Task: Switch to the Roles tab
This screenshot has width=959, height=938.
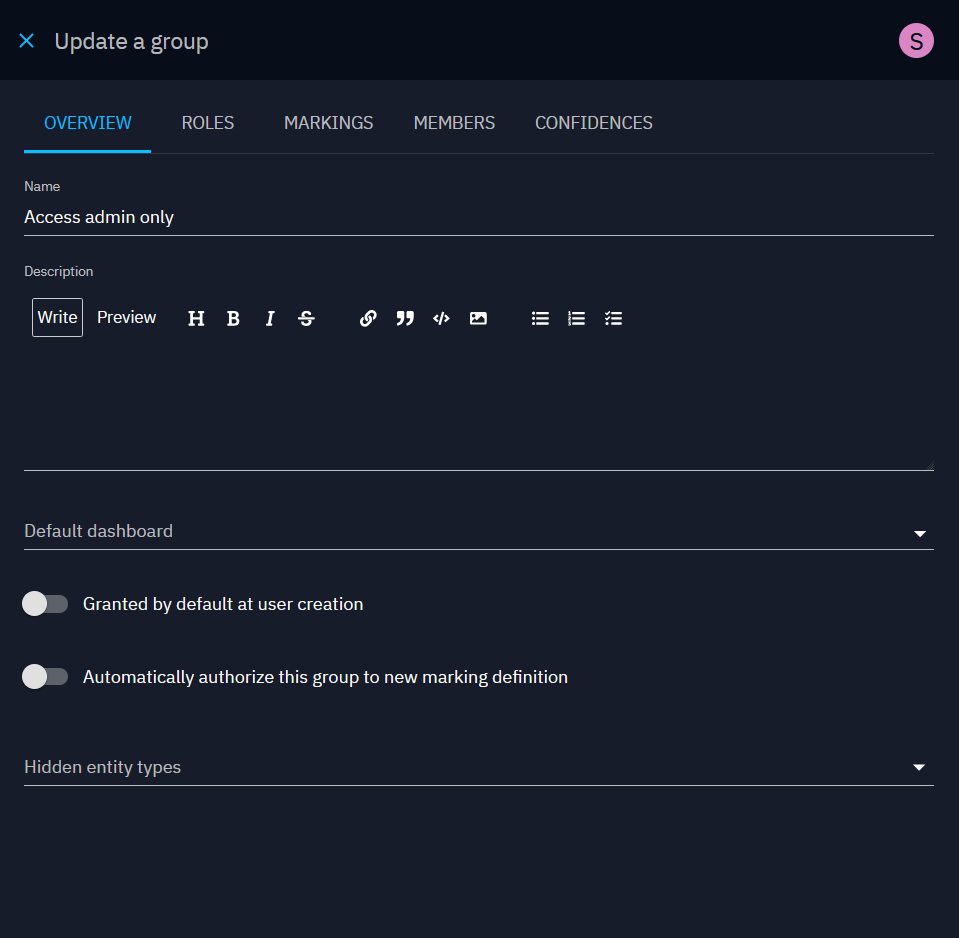Action: click(x=208, y=123)
